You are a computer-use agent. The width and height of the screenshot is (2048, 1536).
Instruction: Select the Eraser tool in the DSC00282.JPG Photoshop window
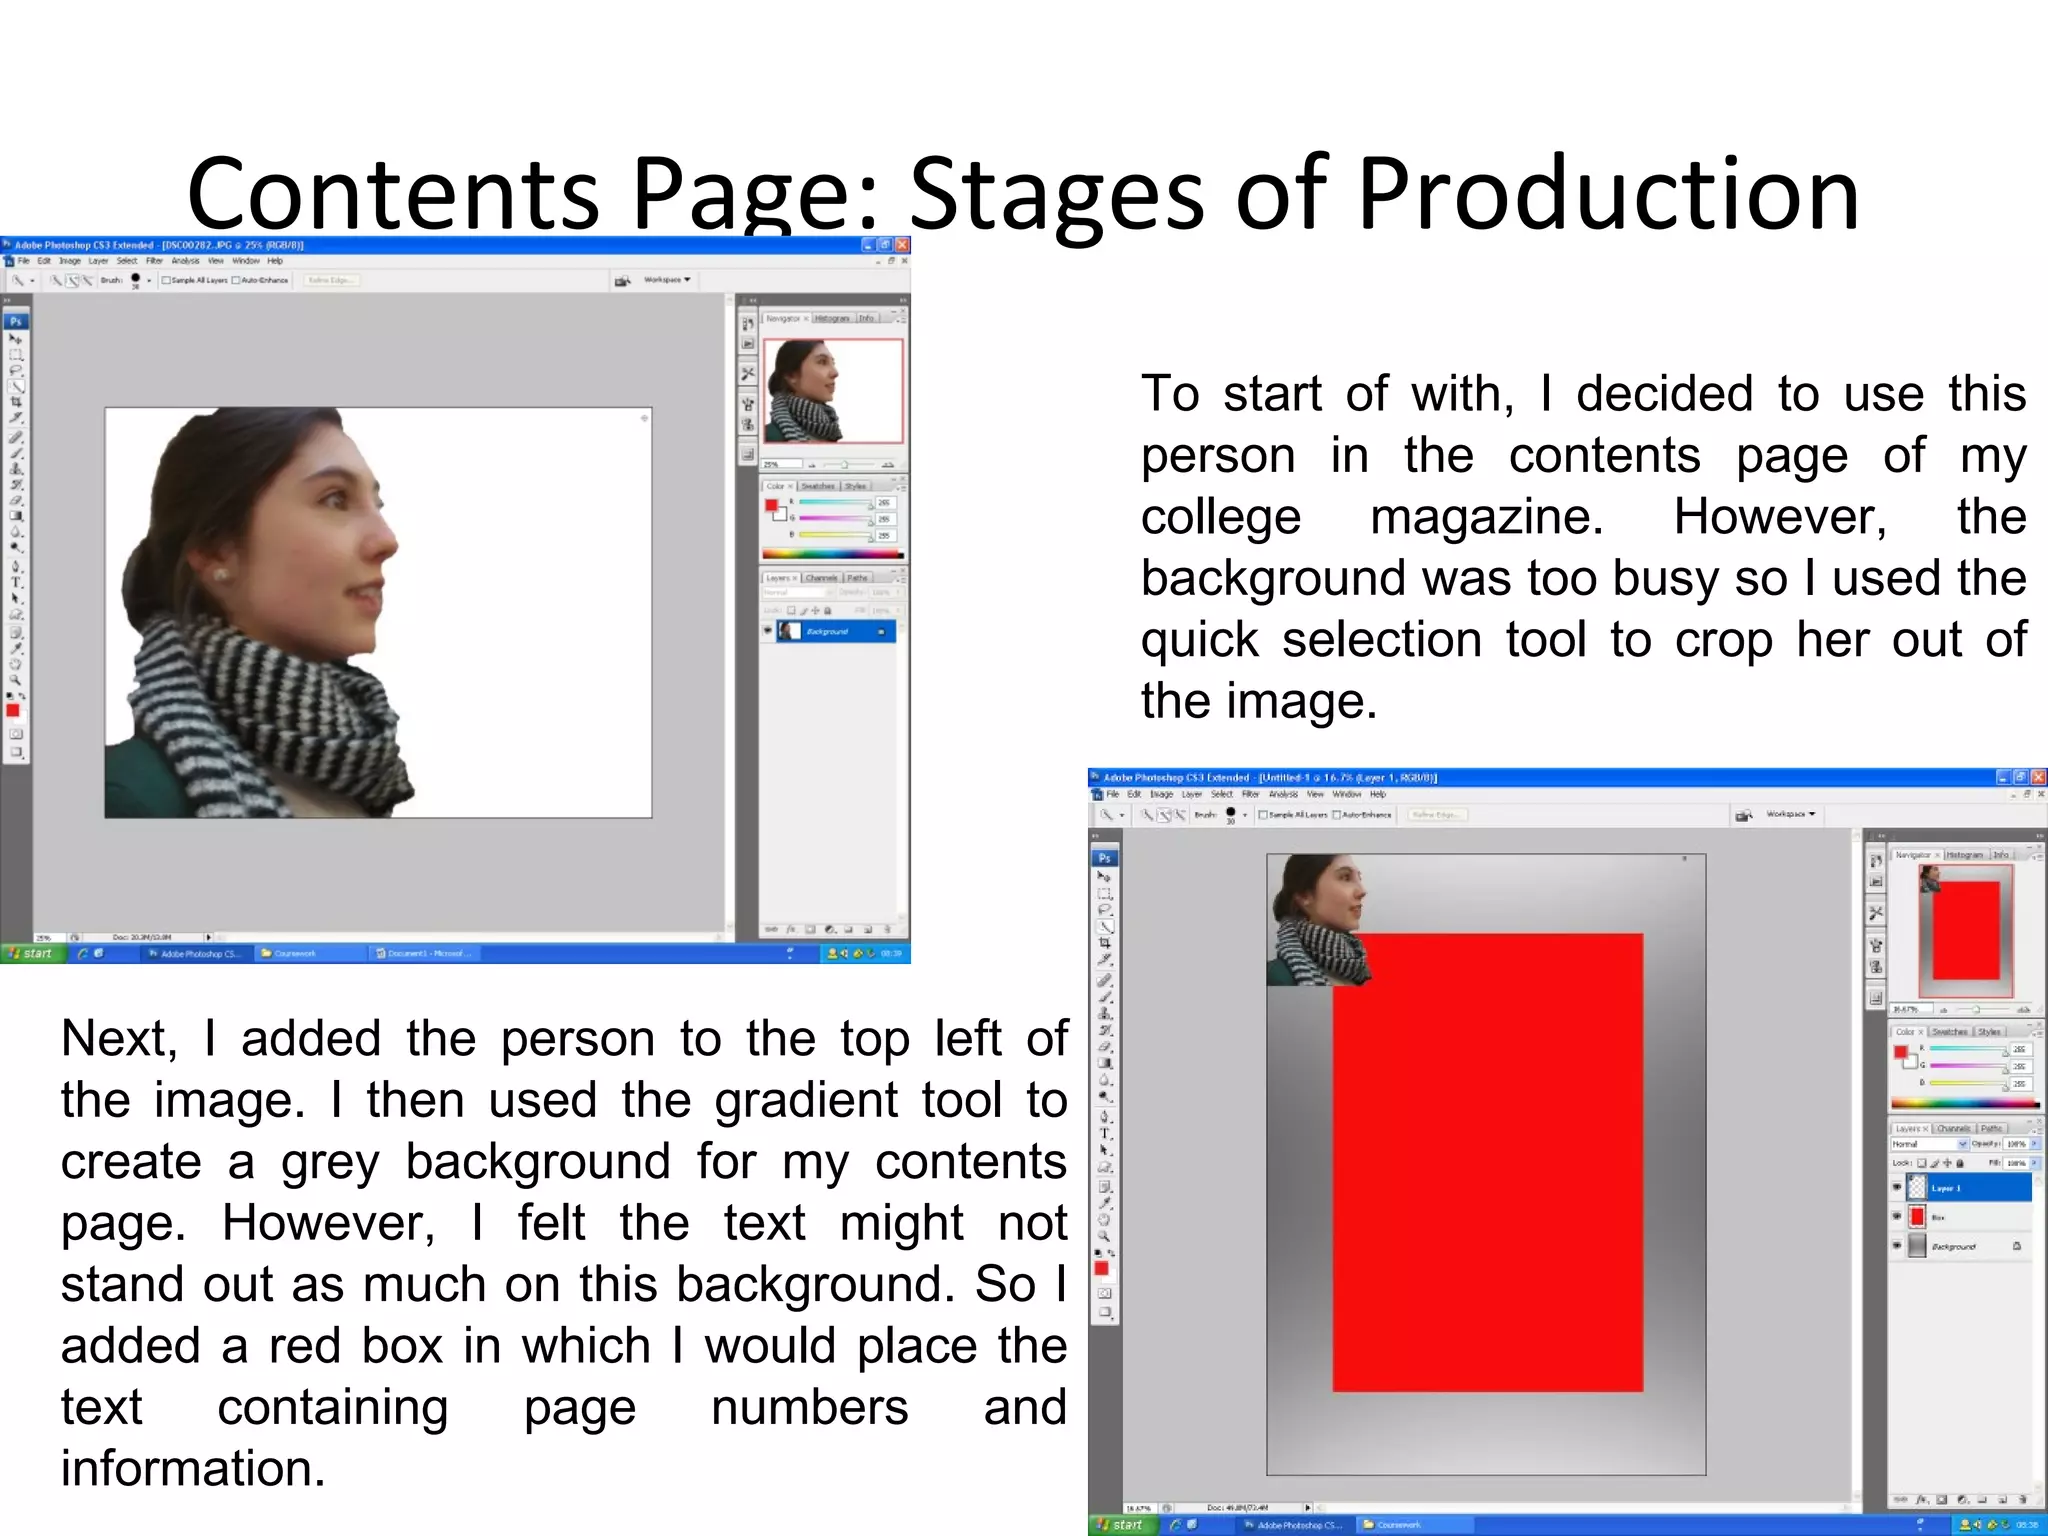15,500
